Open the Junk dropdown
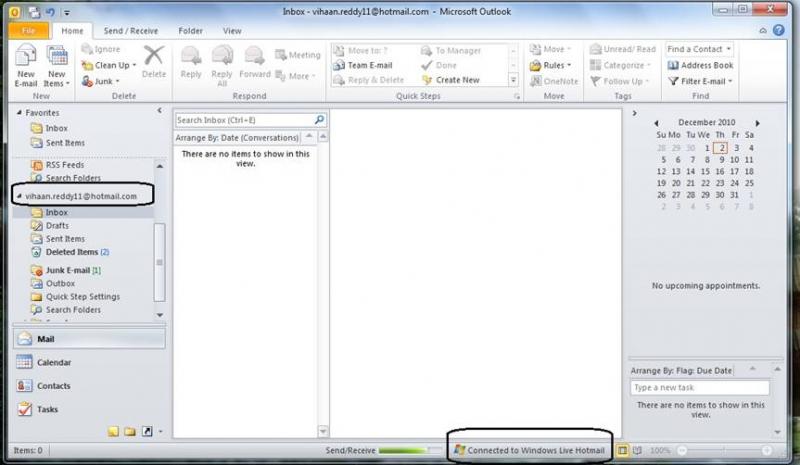Viewport: 800px width, 465px height. click(101, 81)
